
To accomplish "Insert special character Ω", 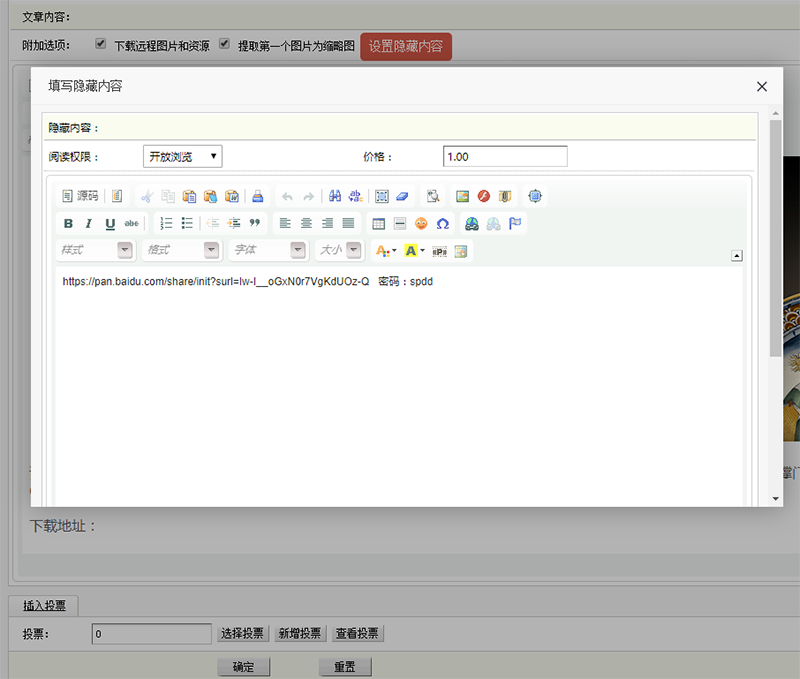I will click(x=443, y=221).
